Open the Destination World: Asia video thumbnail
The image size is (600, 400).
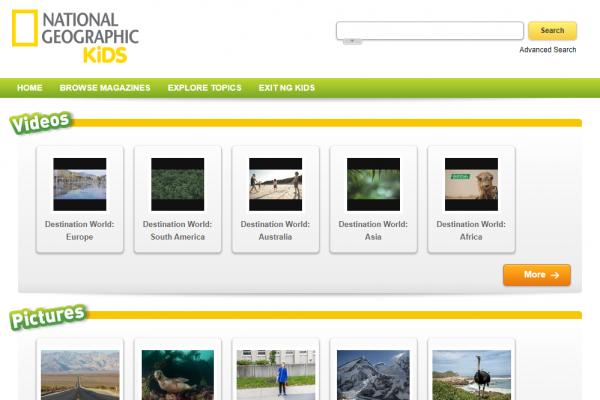[373, 184]
